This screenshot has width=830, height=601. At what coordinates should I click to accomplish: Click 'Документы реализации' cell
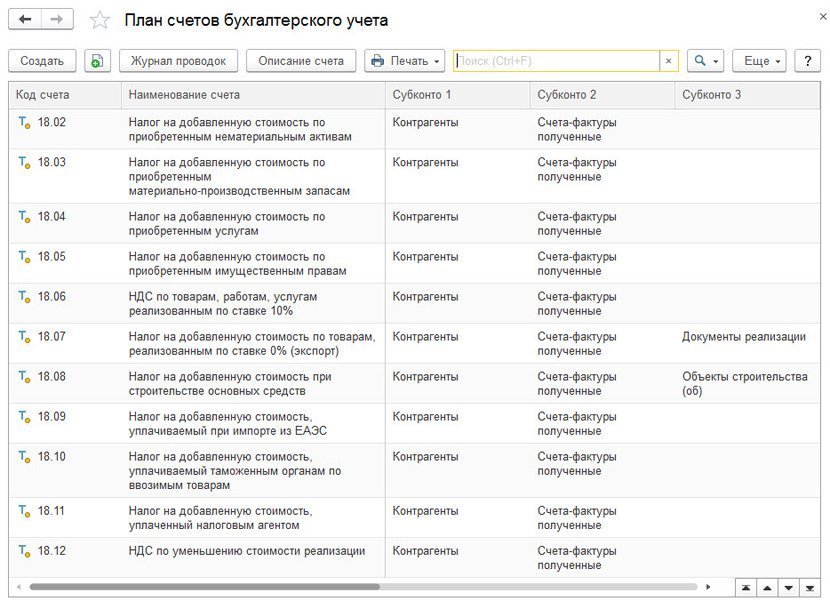(744, 337)
